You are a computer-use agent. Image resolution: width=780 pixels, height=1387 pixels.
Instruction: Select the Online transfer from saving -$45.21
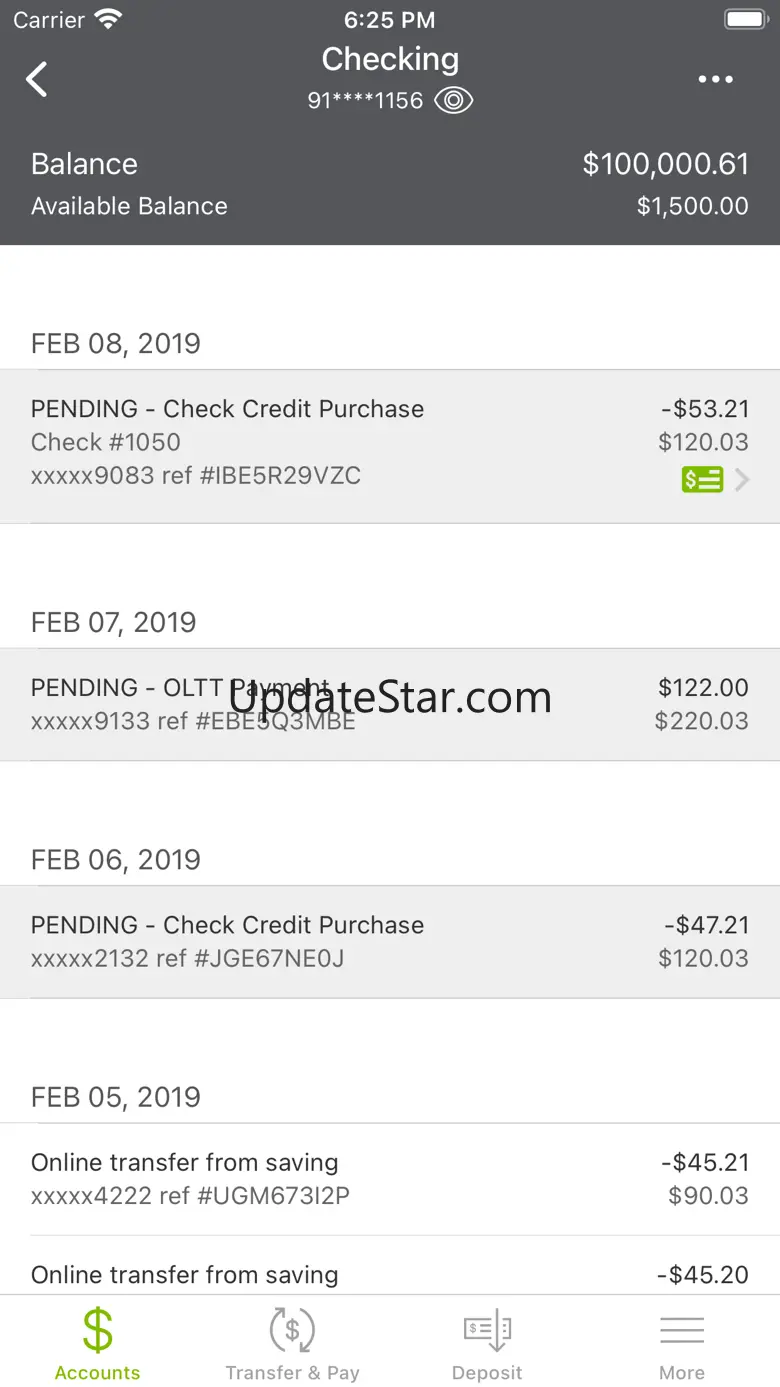click(x=390, y=1178)
